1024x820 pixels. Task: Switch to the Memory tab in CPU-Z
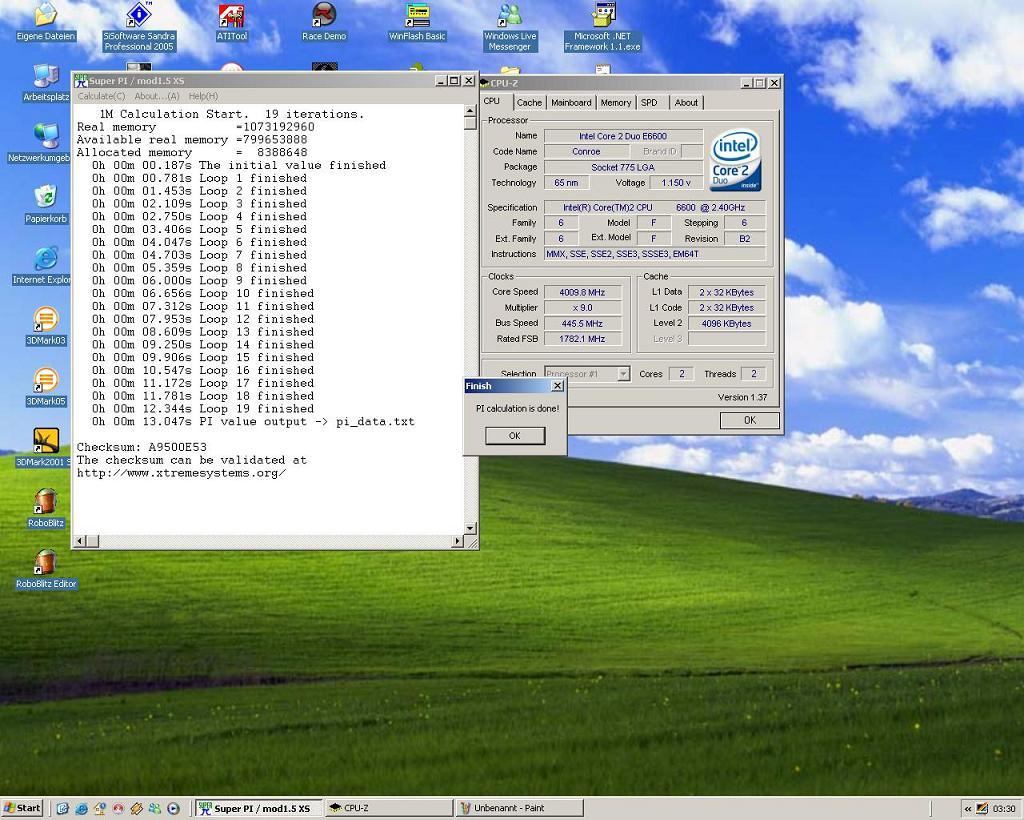coord(616,102)
